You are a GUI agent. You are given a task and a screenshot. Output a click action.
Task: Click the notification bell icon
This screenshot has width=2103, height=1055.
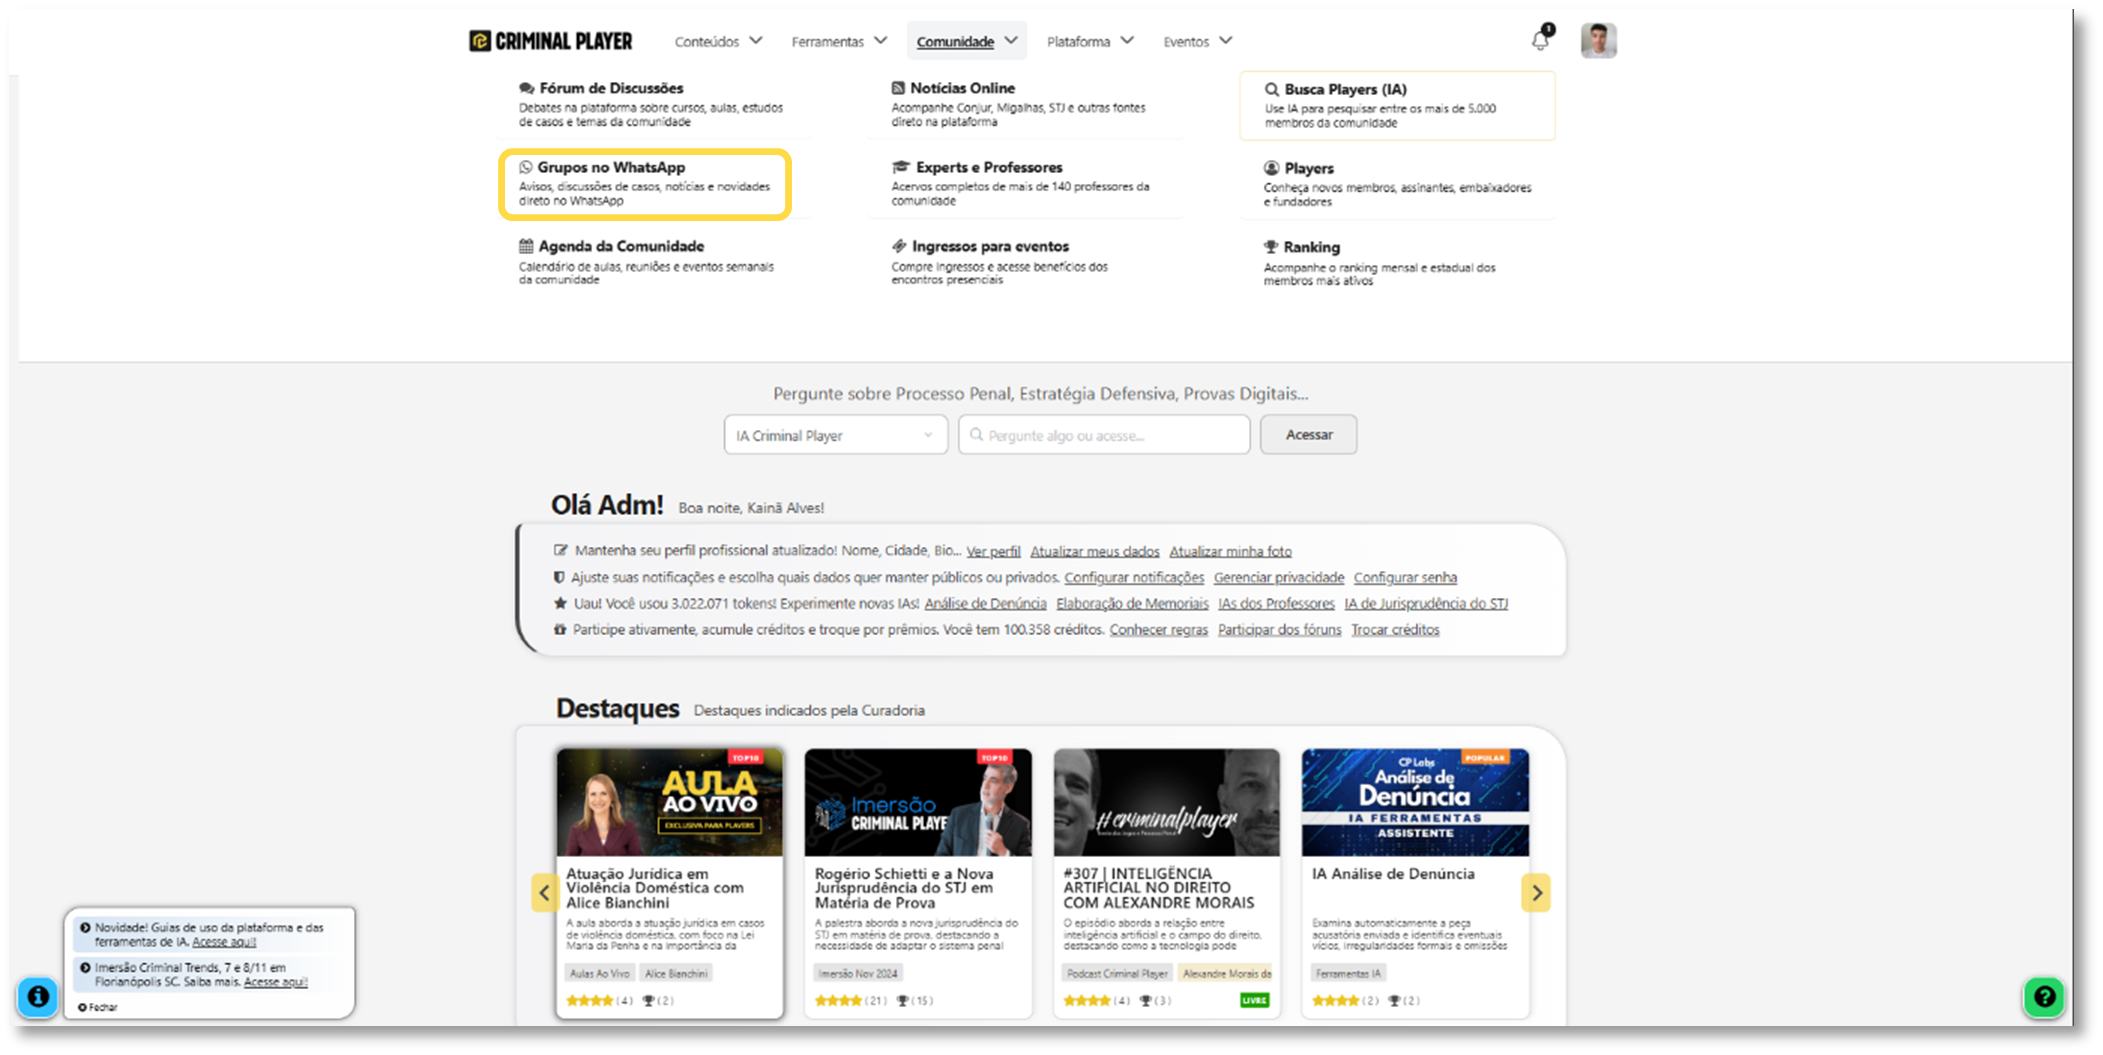pos(1540,41)
